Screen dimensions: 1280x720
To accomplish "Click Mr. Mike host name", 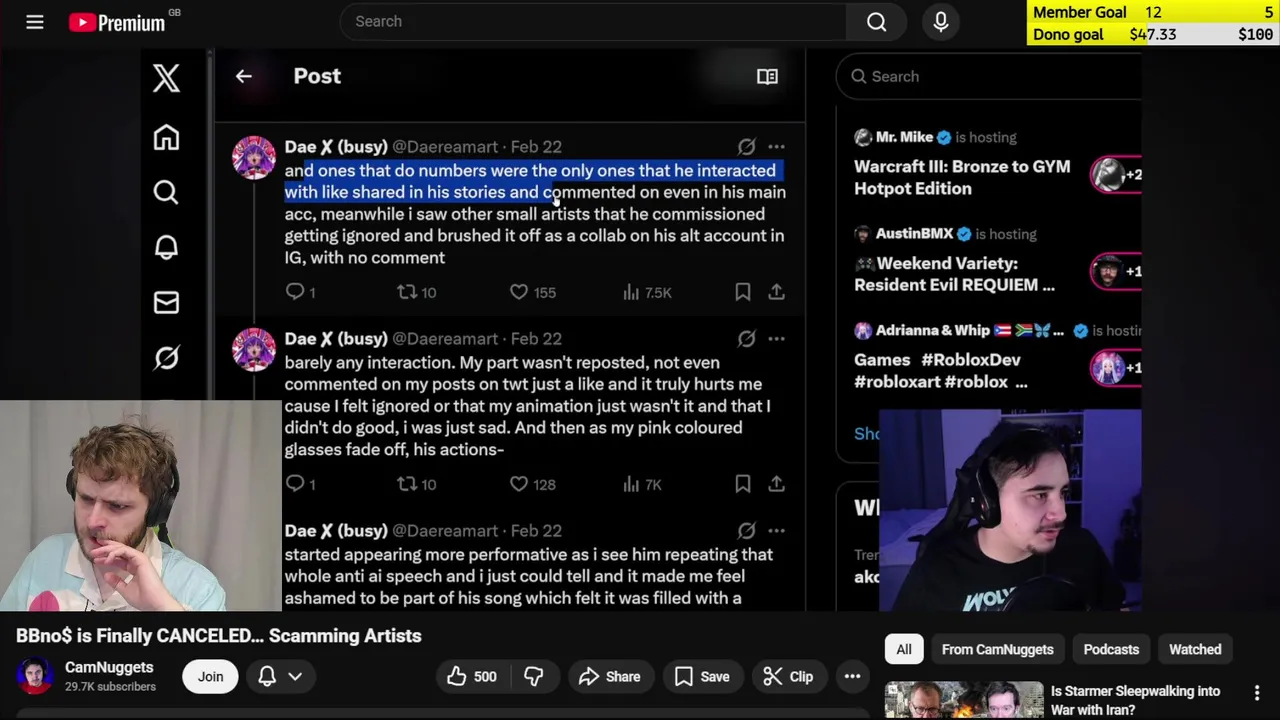I will pos(904,137).
